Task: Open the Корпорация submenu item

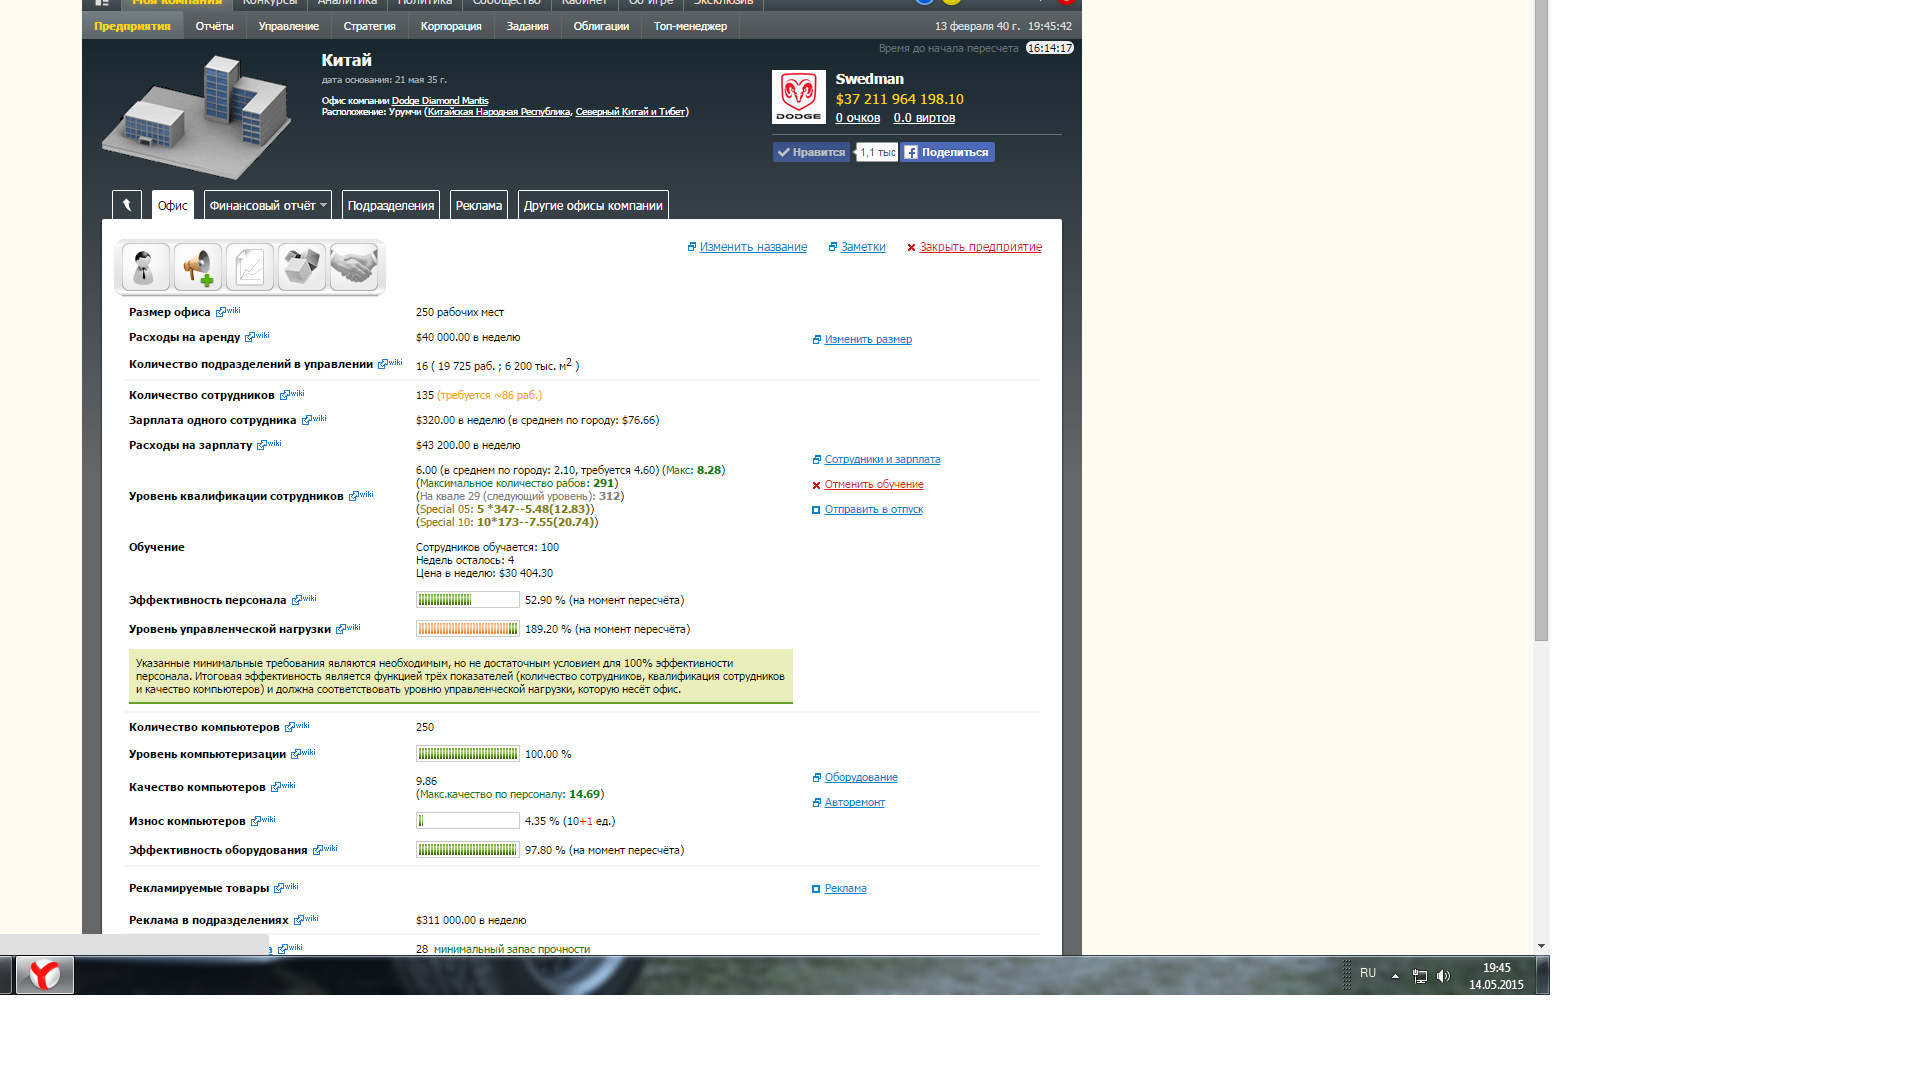Action: [x=451, y=26]
